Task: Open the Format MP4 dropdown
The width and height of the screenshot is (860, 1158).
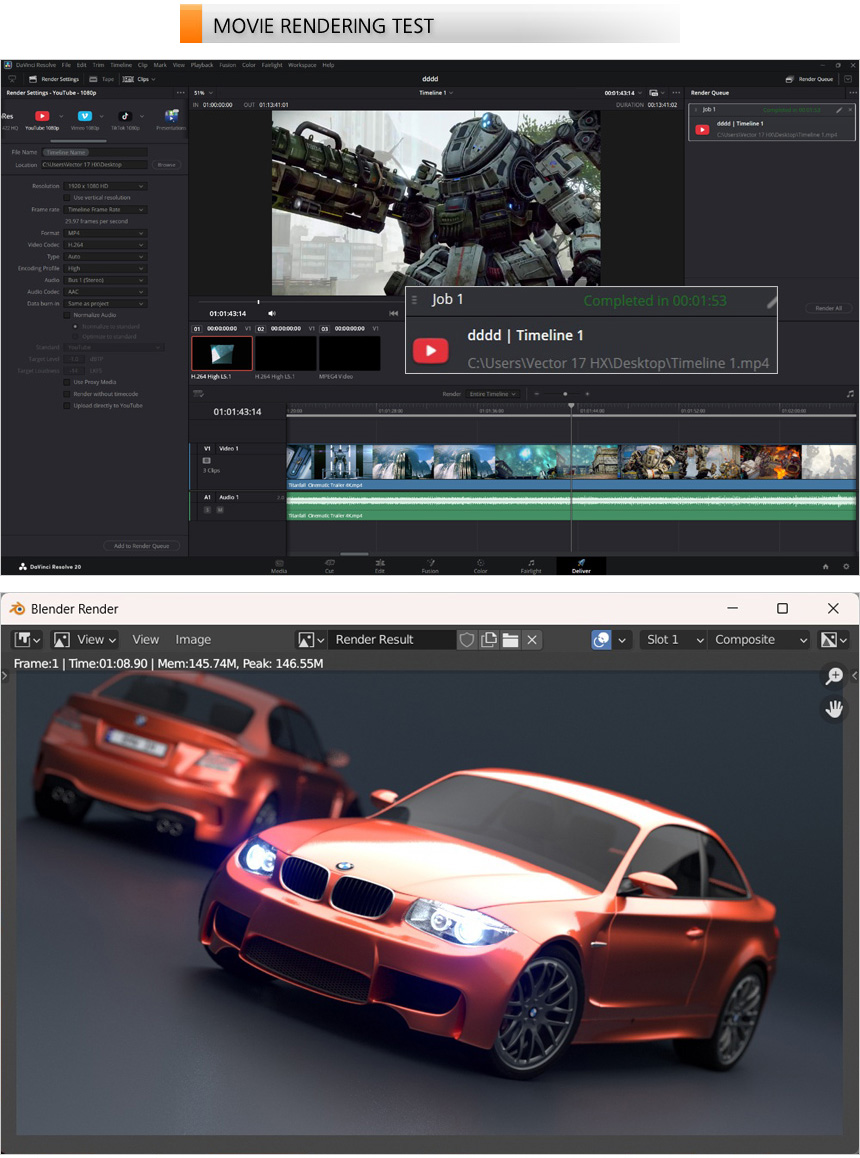Action: 105,233
